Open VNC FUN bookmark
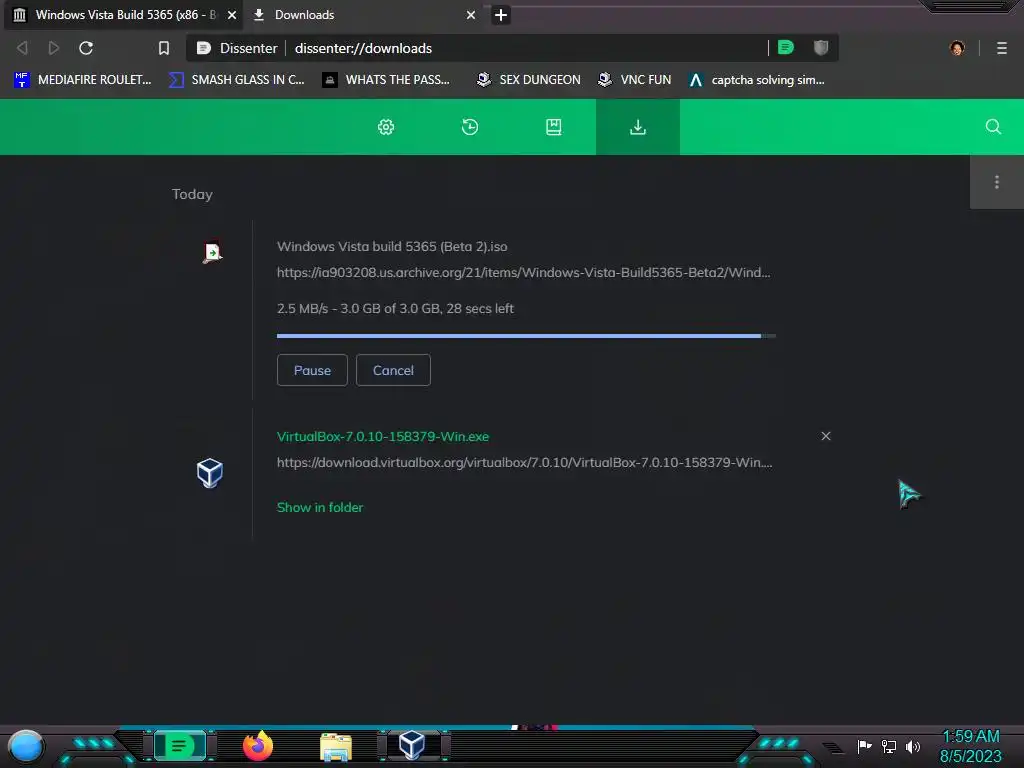1024x768 pixels. click(x=634, y=80)
